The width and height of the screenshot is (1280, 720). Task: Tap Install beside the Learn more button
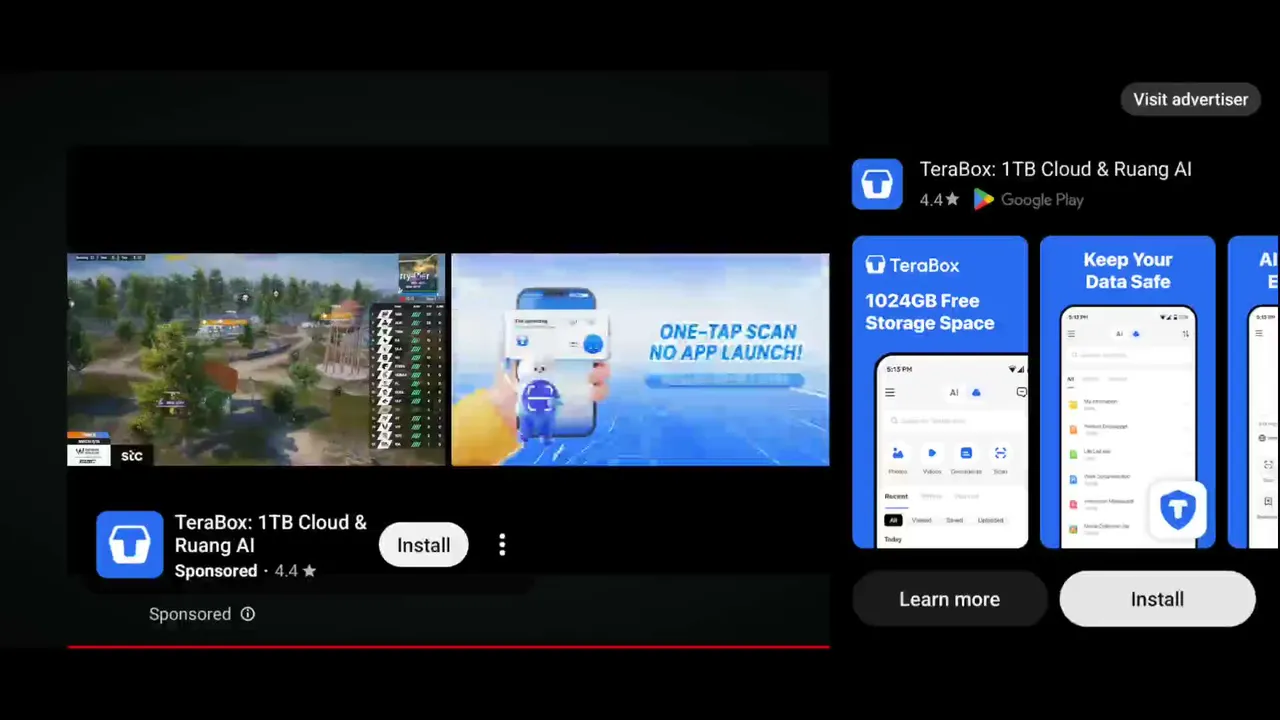point(1157,599)
